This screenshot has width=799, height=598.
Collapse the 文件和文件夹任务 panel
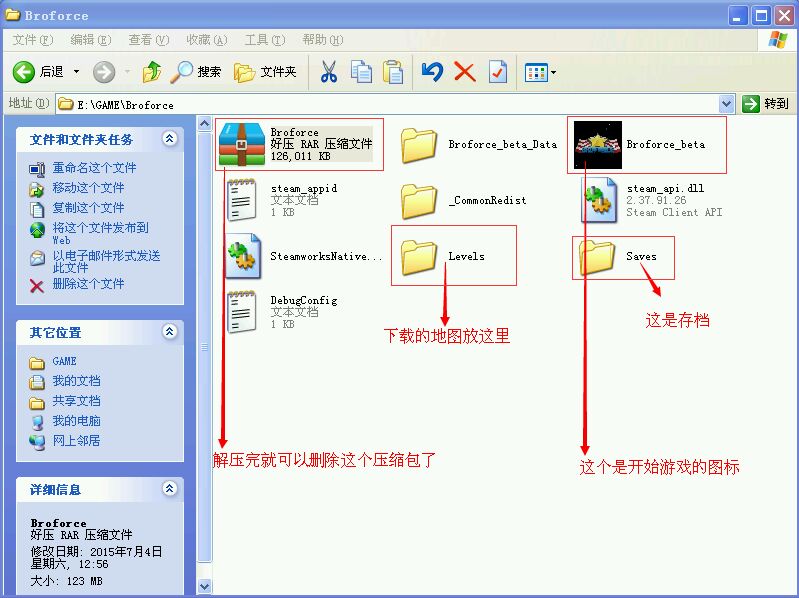(170, 138)
